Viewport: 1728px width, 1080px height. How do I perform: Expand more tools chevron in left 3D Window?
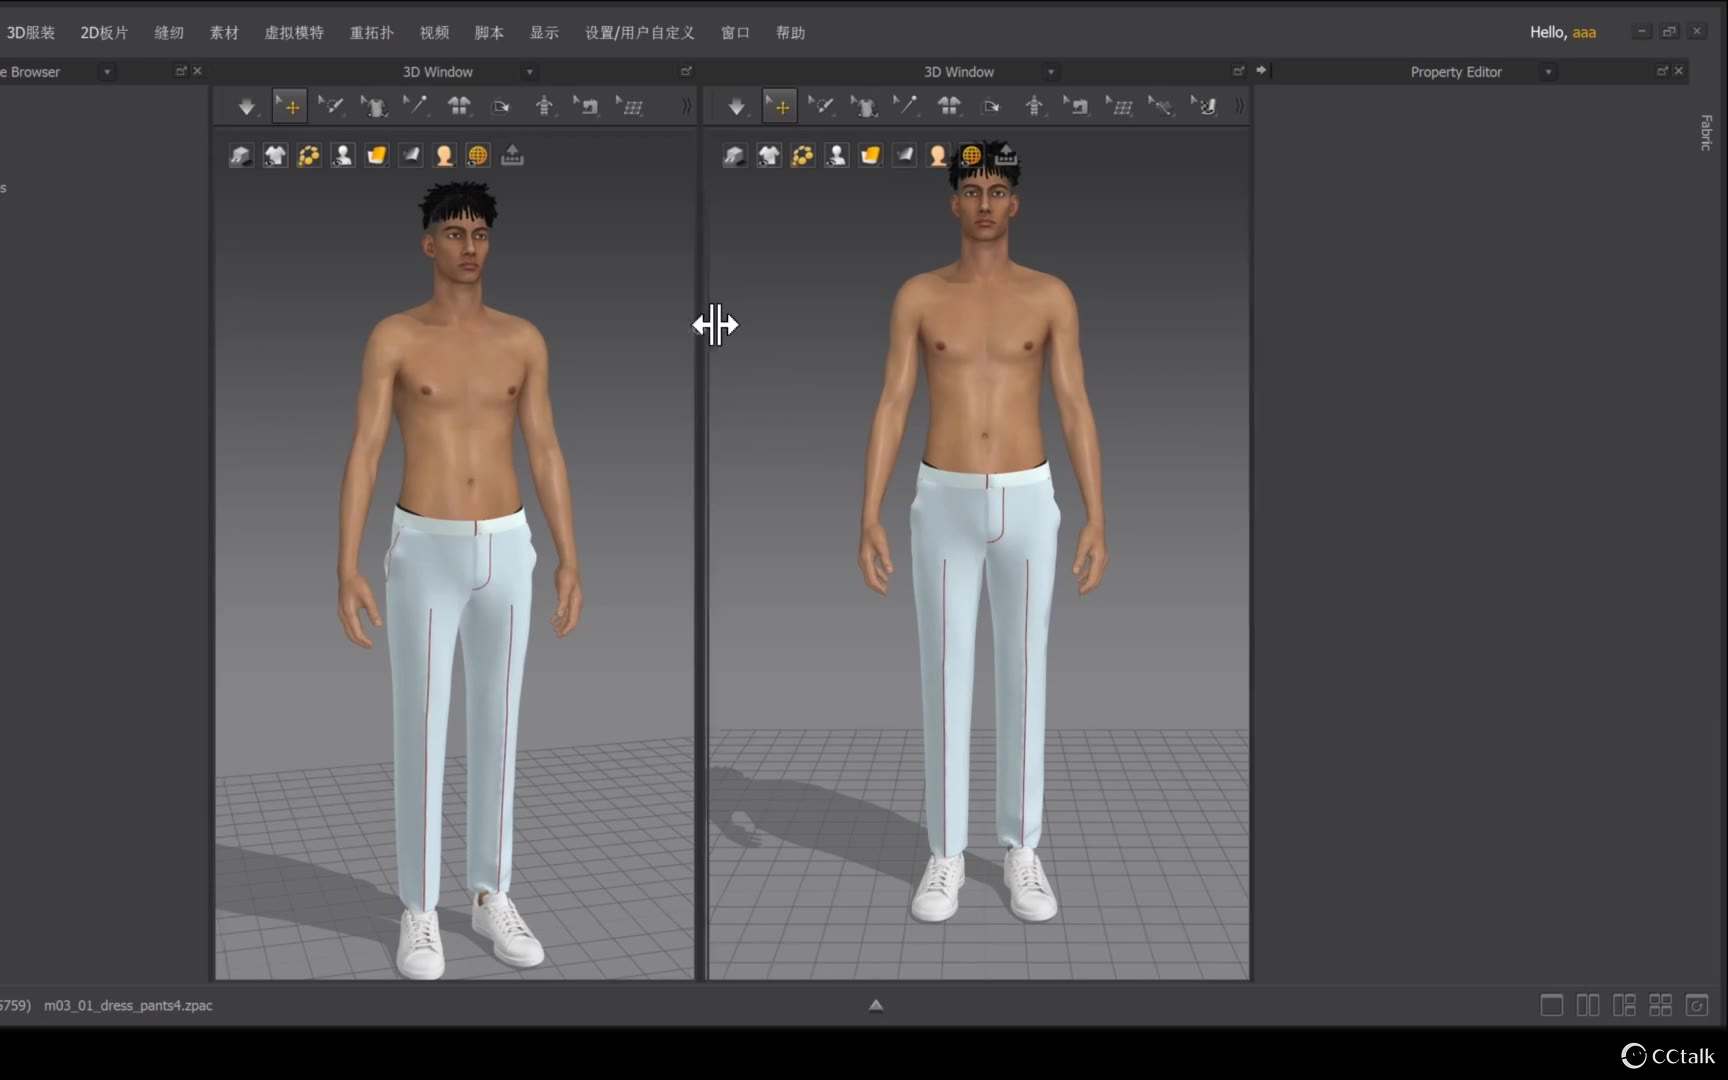click(x=687, y=106)
